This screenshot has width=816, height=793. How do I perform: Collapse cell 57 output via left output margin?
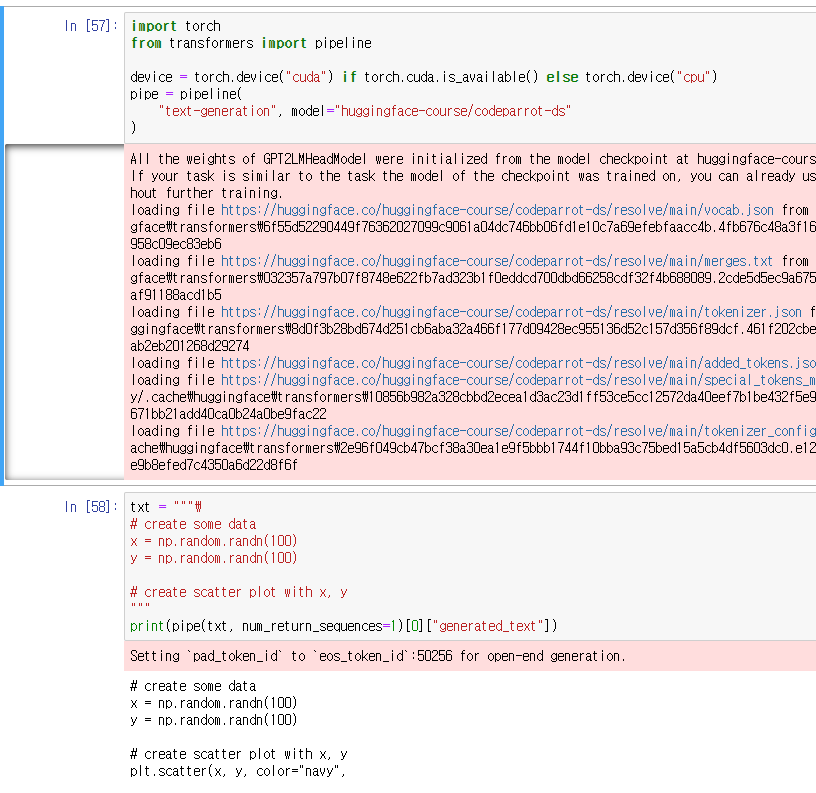pyautogui.click(x=64, y=312)
